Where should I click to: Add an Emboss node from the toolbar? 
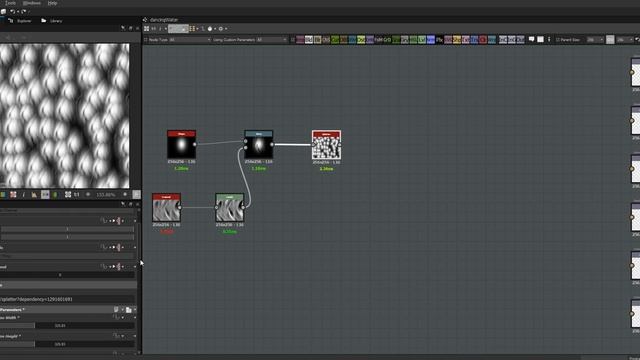[x=370, y=40]
